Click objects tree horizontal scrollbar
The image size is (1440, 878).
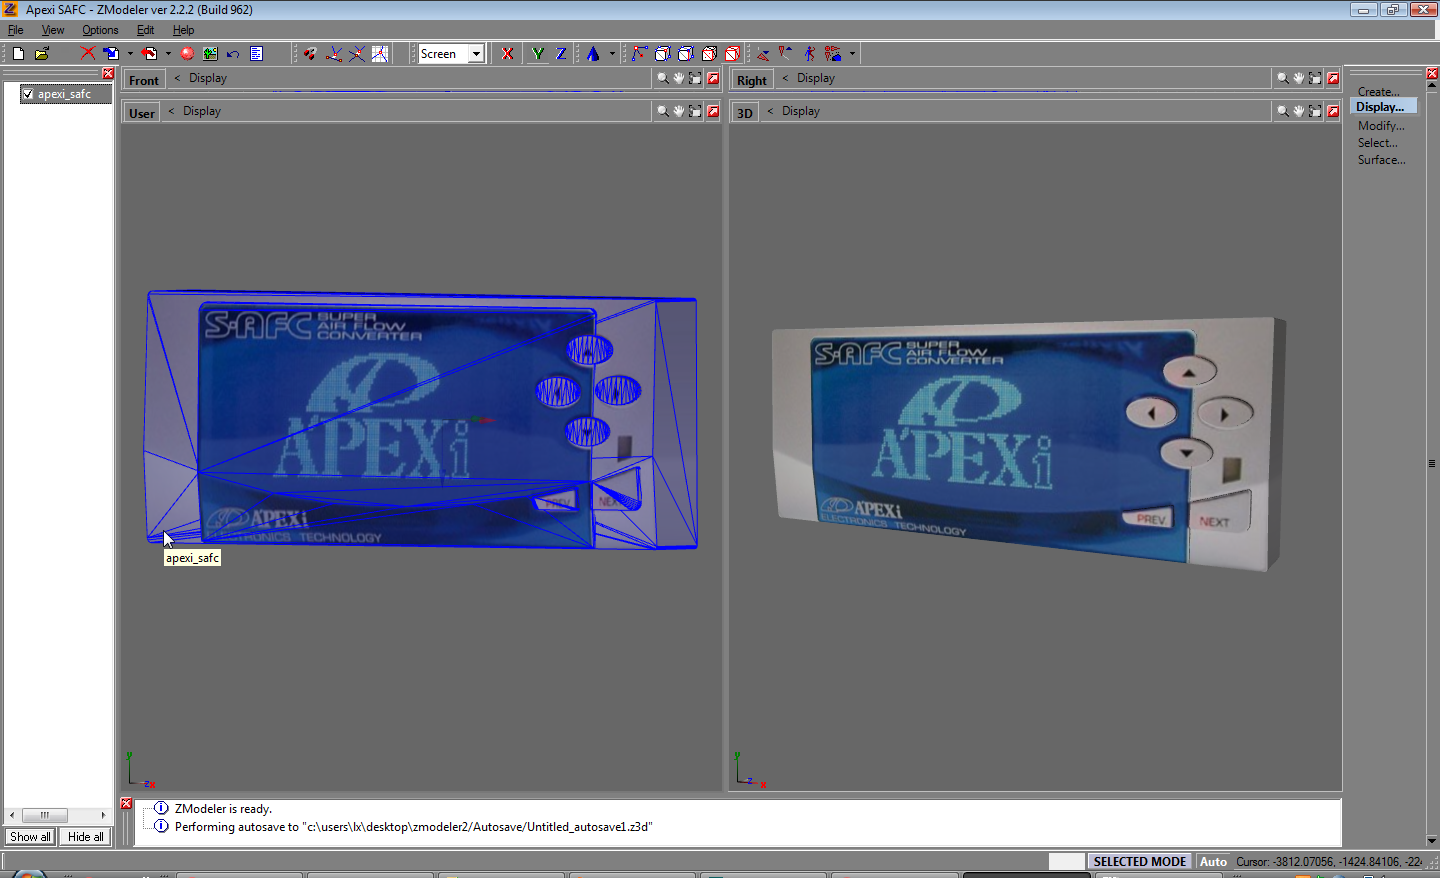57,815
